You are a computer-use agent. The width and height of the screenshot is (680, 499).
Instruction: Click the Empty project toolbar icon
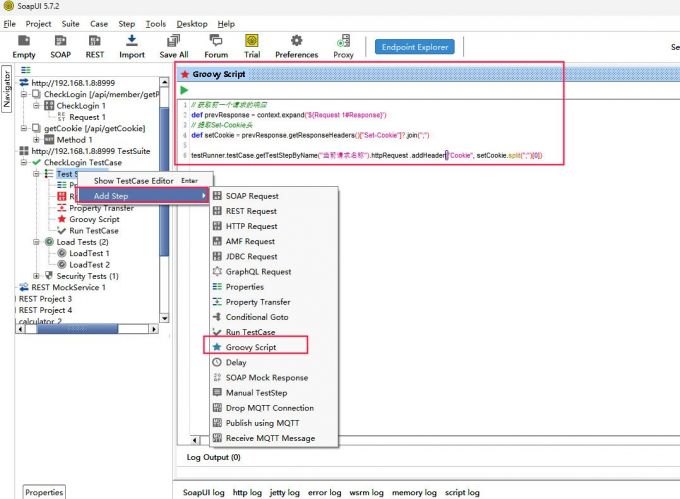(24, 47)
